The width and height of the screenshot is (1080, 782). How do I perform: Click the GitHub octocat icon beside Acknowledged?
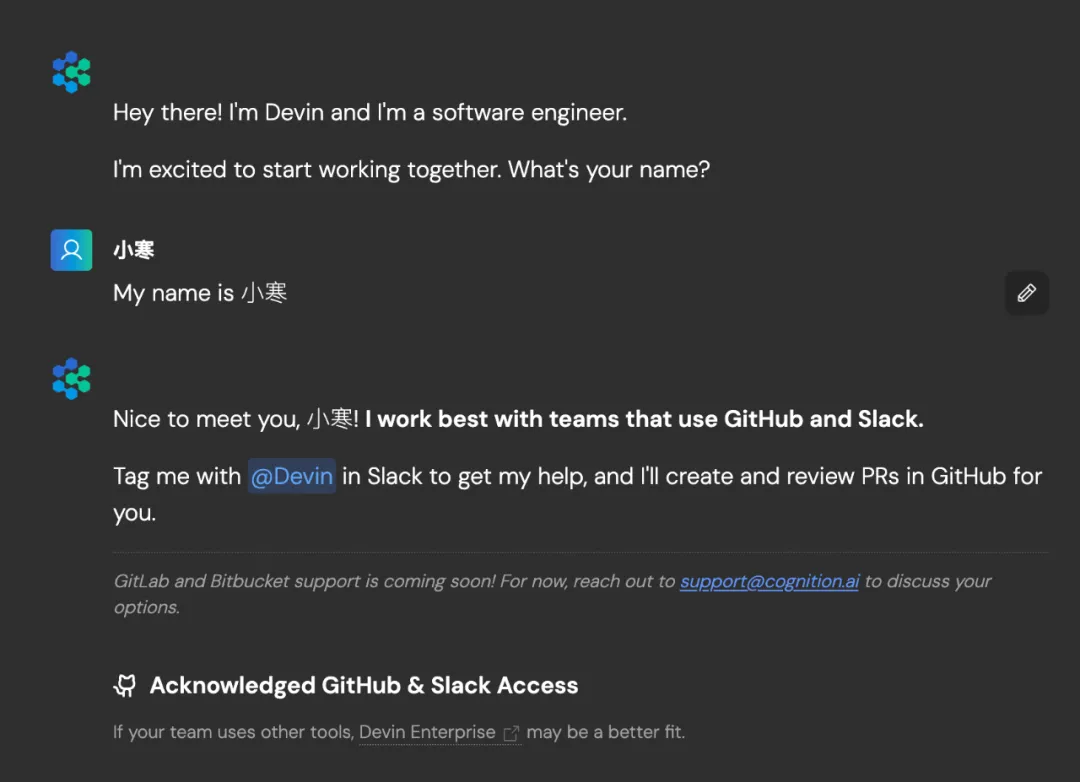point(125,686)
